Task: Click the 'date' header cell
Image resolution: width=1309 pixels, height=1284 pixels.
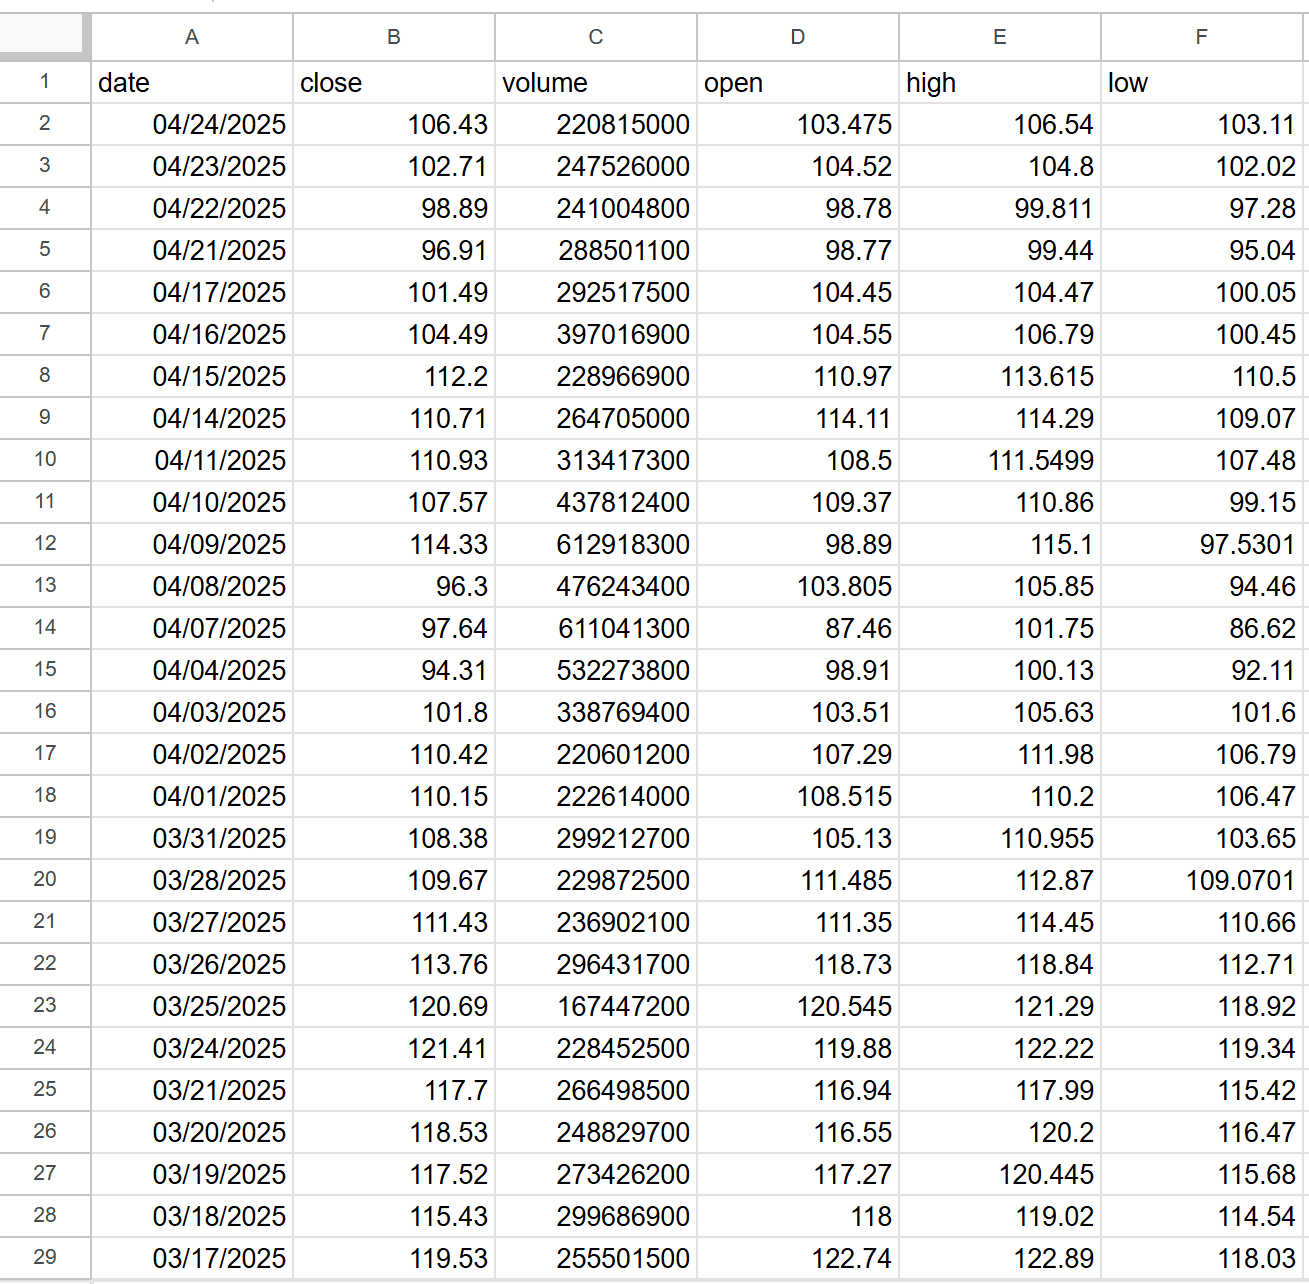Action: (191, 82)
